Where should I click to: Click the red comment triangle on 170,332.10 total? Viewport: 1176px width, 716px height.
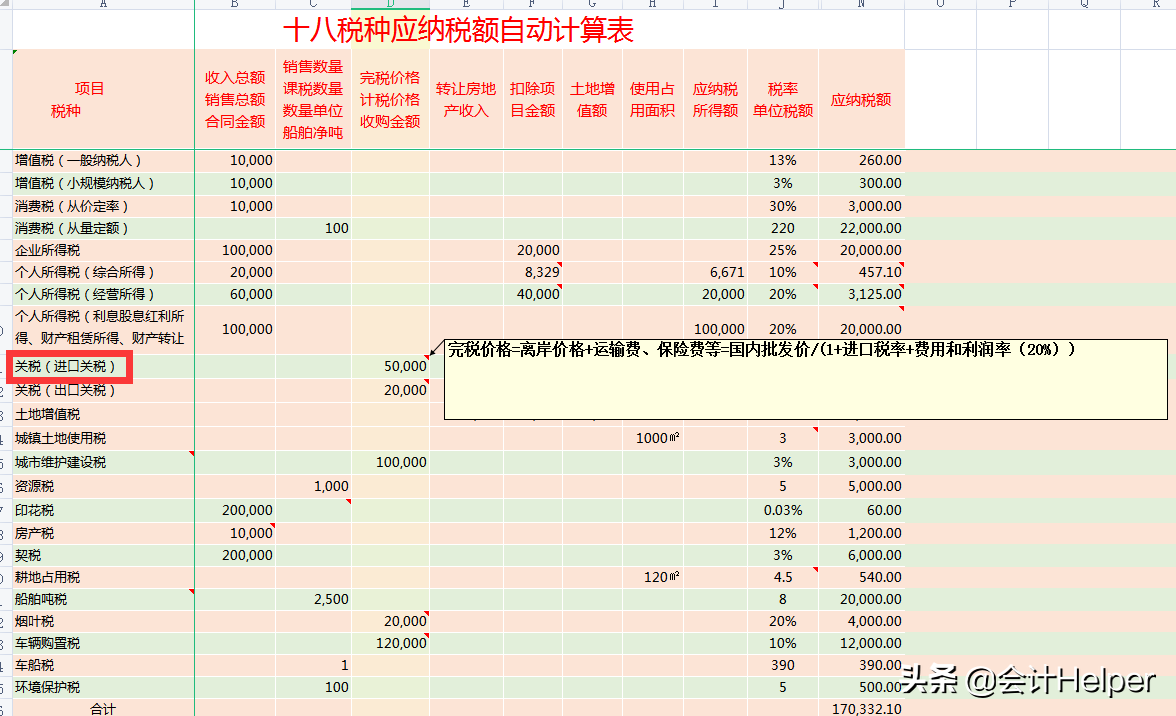pos(901,702)
